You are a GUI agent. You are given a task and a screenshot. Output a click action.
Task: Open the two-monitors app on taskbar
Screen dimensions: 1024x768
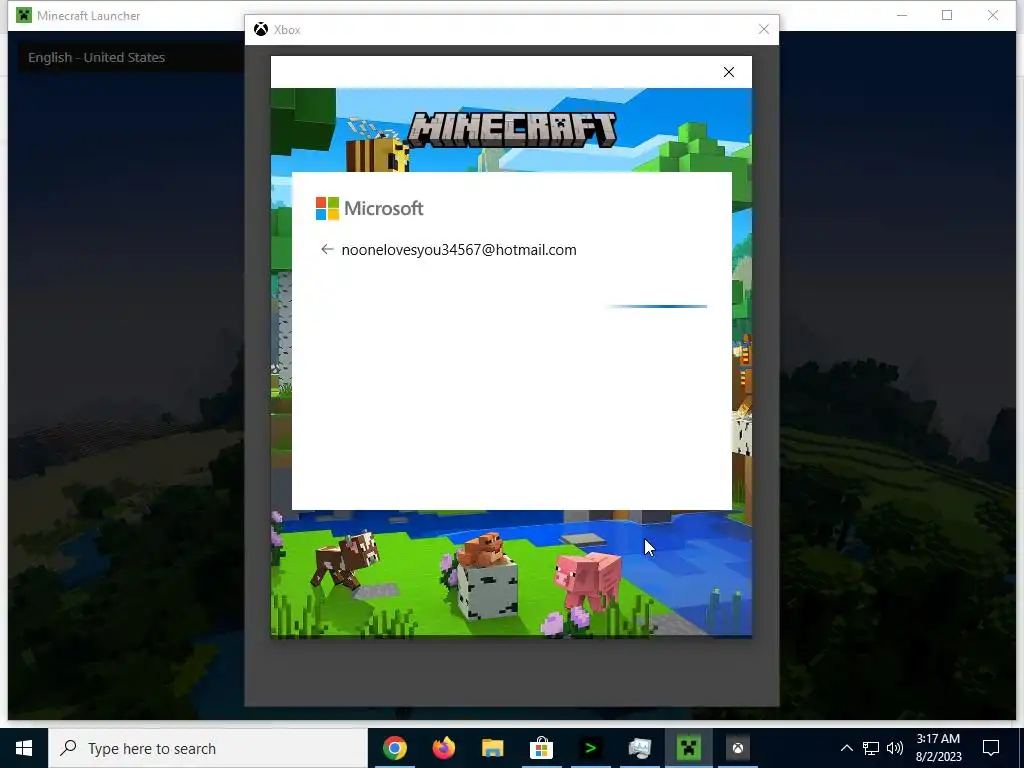[639, 748]
